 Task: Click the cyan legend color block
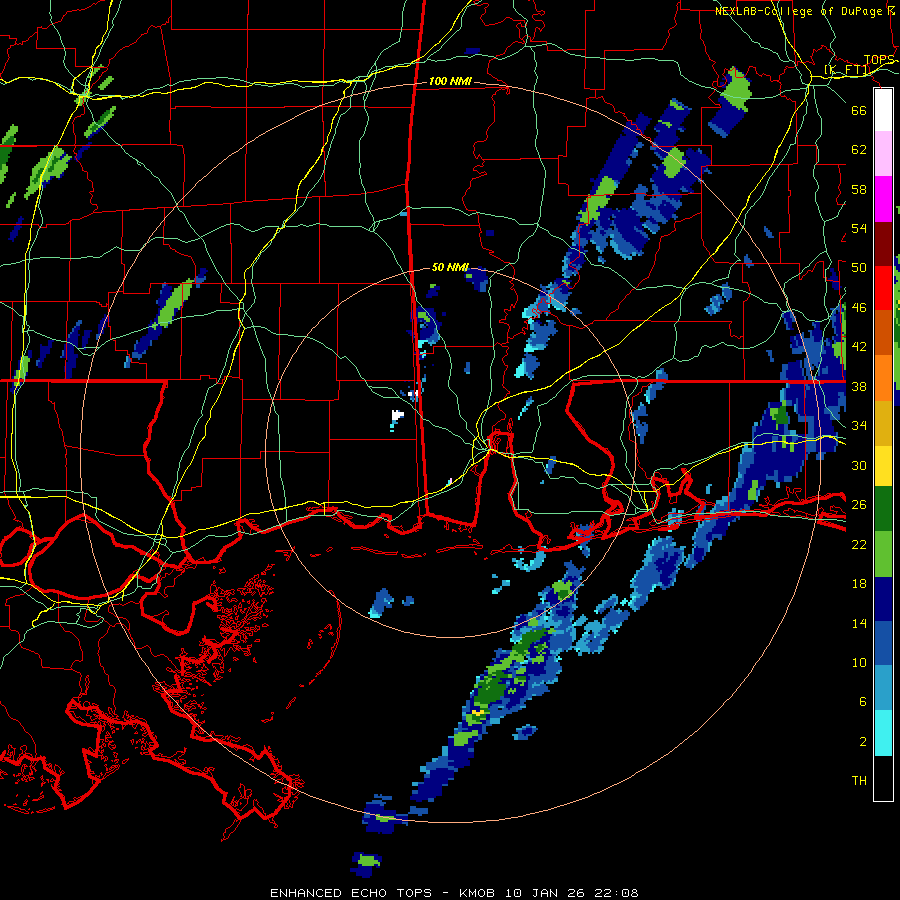[883, 734]
